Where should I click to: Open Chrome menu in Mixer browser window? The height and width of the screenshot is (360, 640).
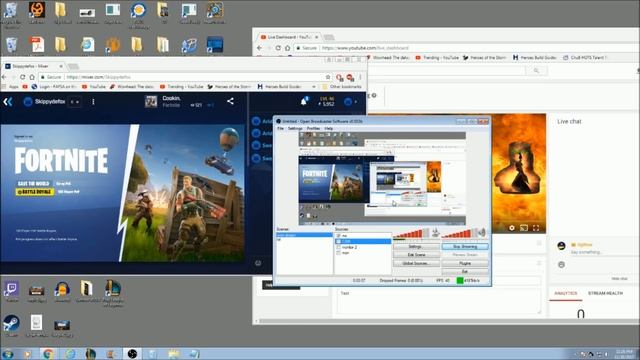[360, 77]
